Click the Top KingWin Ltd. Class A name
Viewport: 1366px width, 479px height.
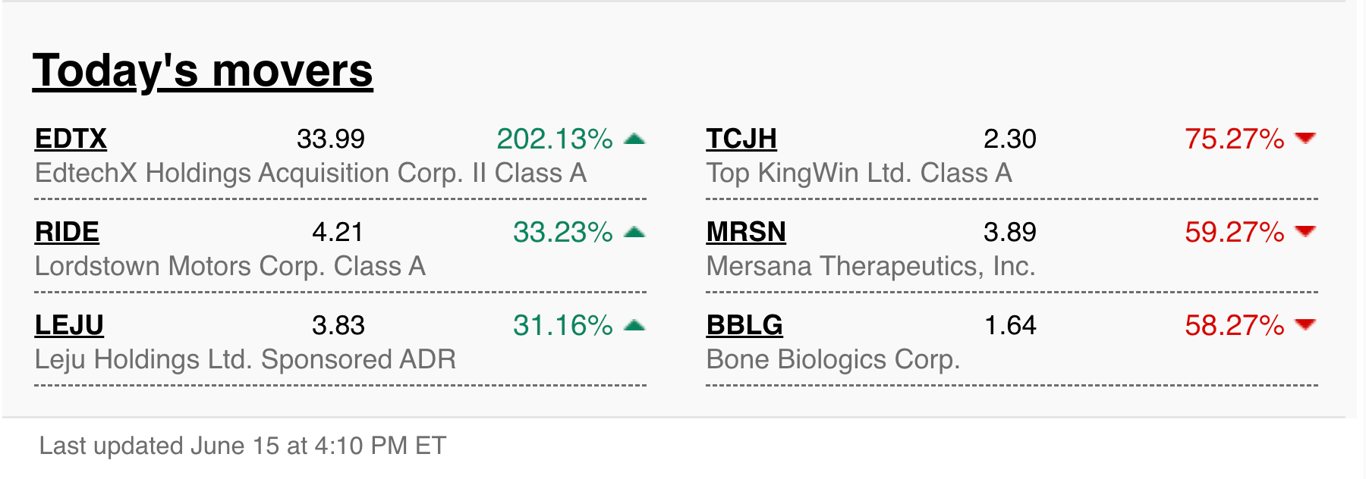859,173
